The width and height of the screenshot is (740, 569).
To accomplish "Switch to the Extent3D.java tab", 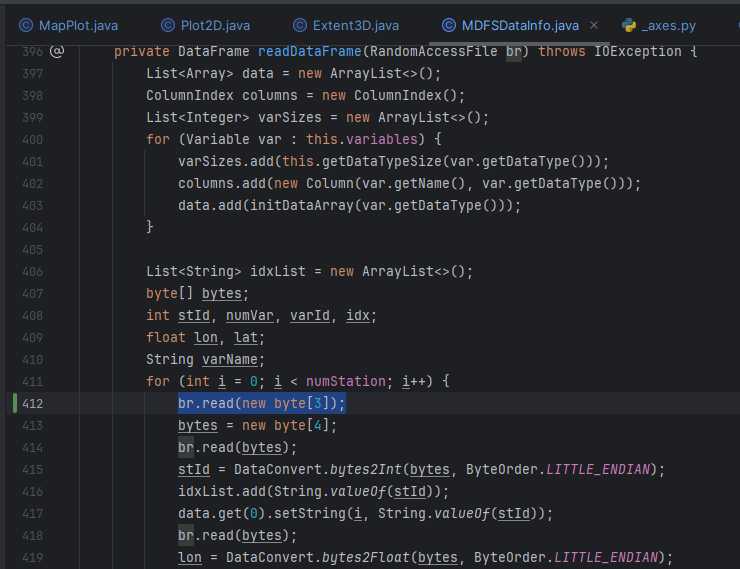I will (x=355, y=25).
